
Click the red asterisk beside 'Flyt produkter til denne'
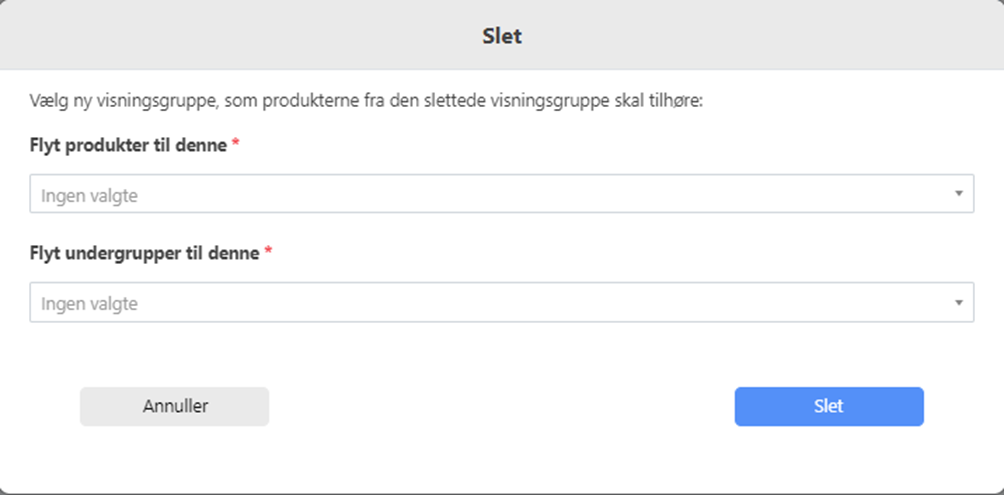pos(236,144)
